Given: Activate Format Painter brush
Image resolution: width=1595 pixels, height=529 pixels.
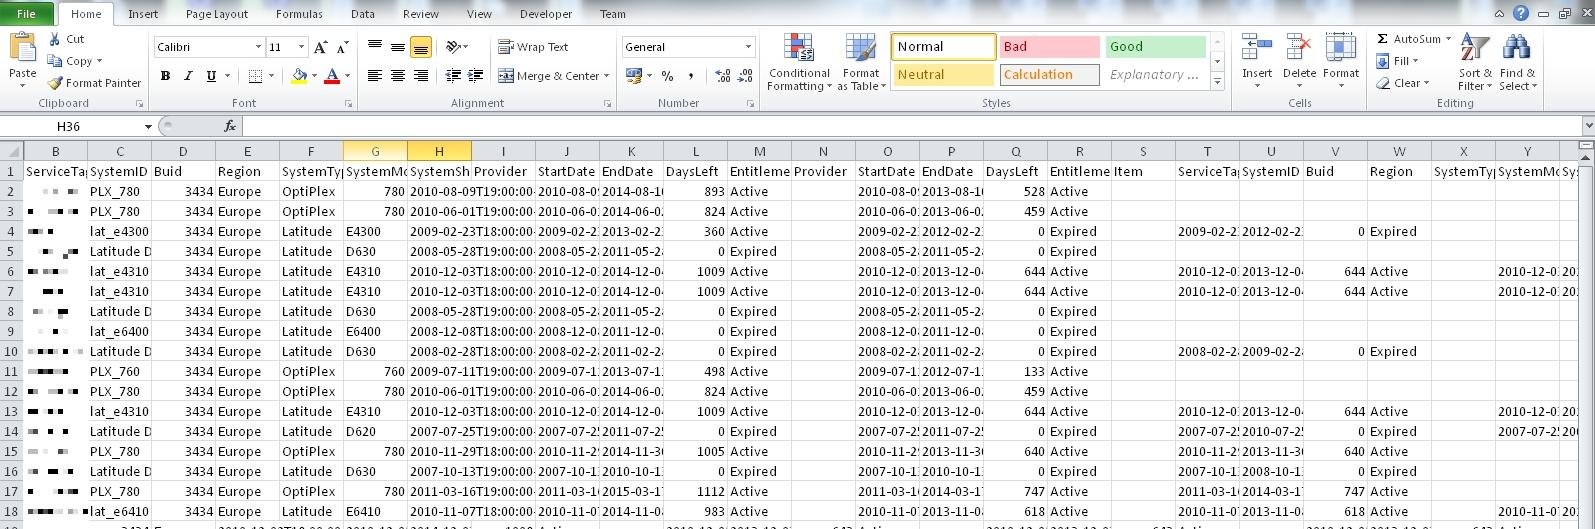Looking at the screenshot, I should click(55, 83).
